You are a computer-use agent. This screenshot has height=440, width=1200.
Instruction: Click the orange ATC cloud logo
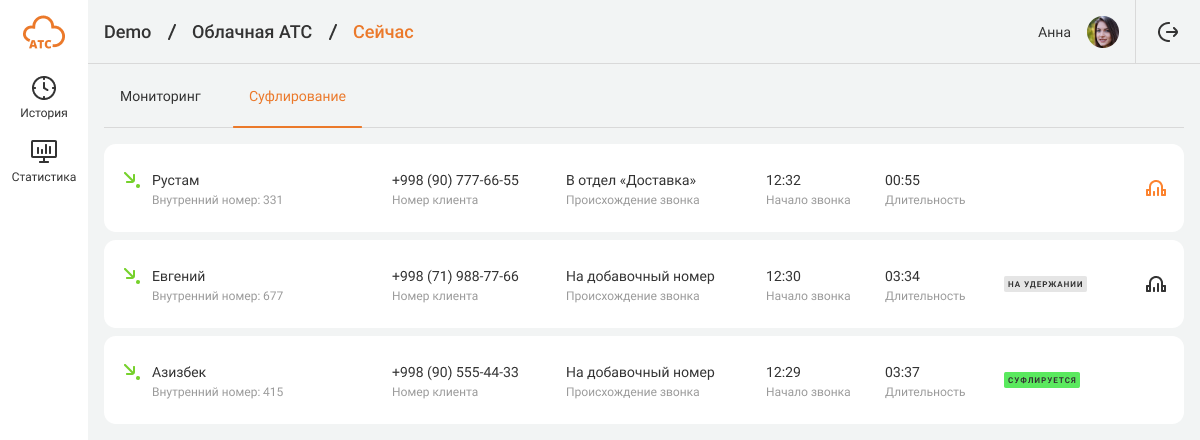coord(44,32)
